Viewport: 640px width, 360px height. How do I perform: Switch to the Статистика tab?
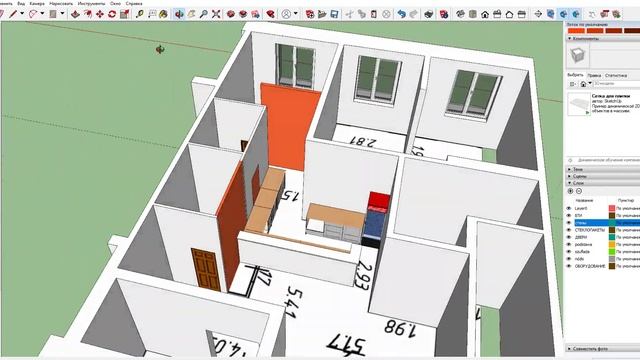616,76
